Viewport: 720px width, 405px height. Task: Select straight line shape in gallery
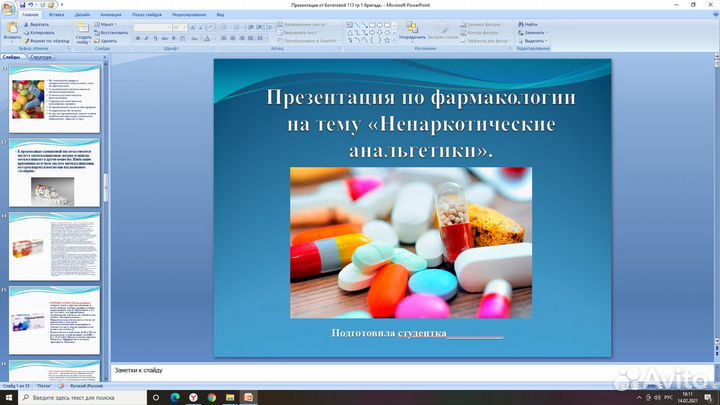pos(357,25)
